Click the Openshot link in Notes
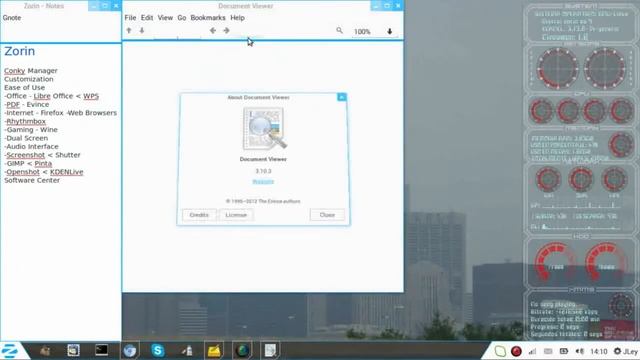640x360 pixels. [x=23, y=172]
